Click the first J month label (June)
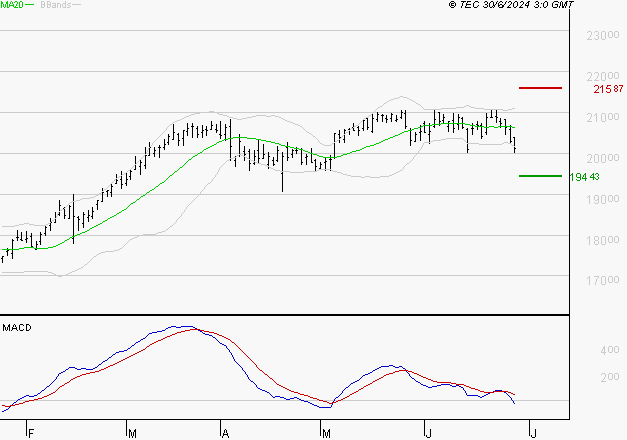Viewport: 627px width, 440px height. point(428,434)
